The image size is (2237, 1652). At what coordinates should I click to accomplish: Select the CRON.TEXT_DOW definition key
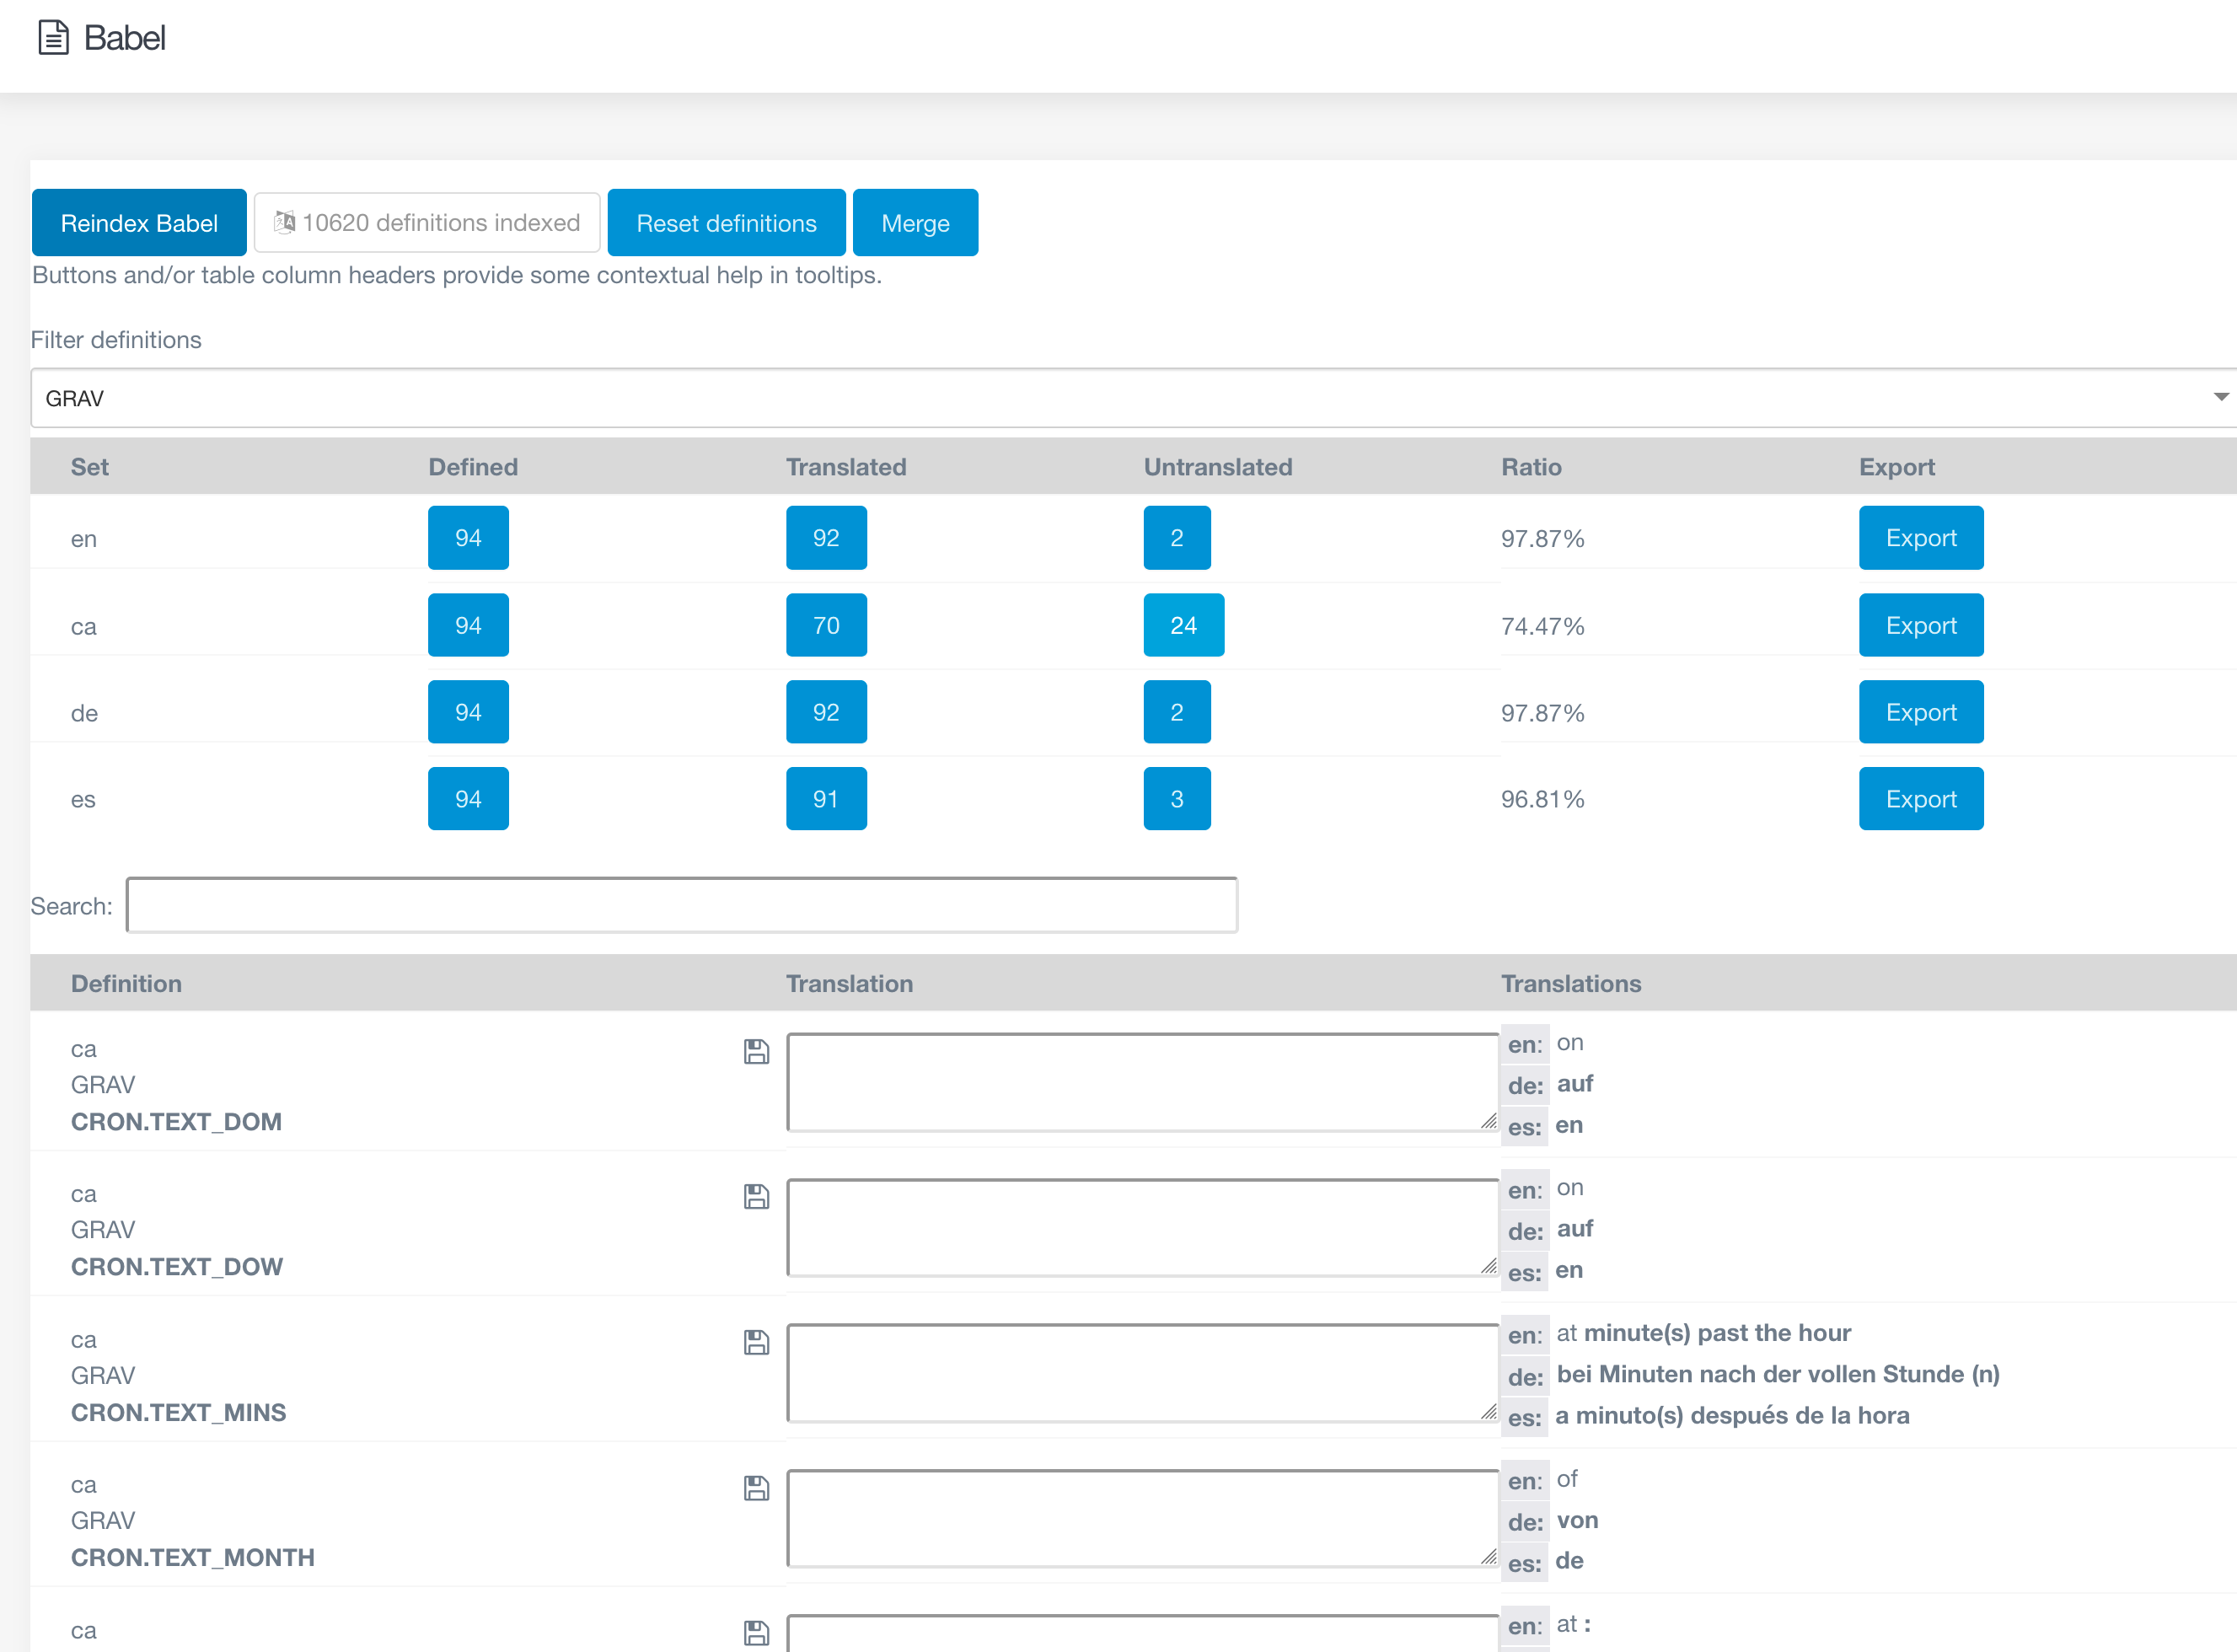177,1267
